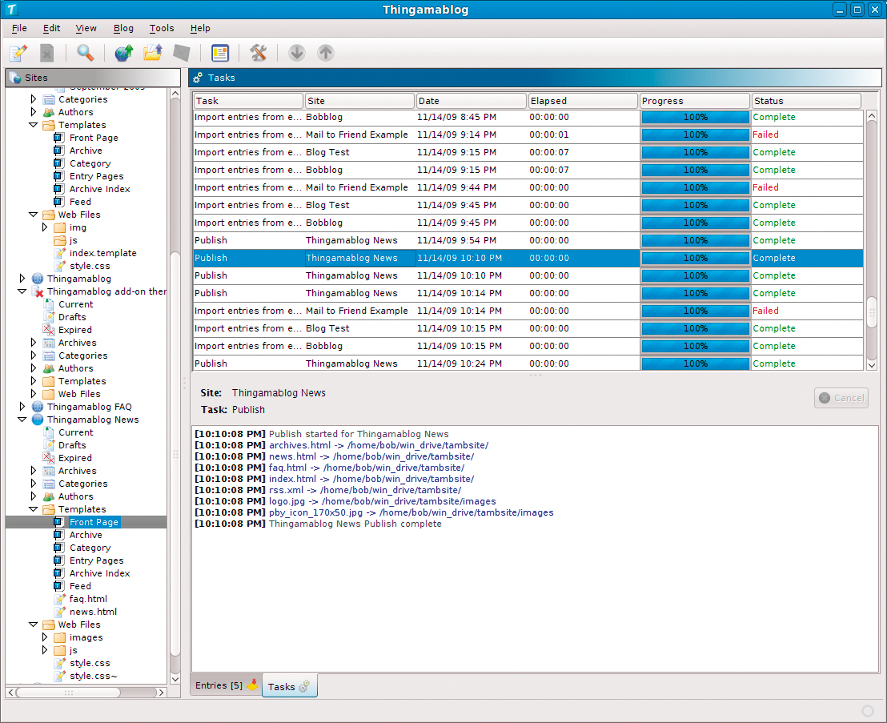Collapse the Thingamablog News site node
Viewport: 887px width, 723px height.
pyautogui.click(x=22, y=419)
